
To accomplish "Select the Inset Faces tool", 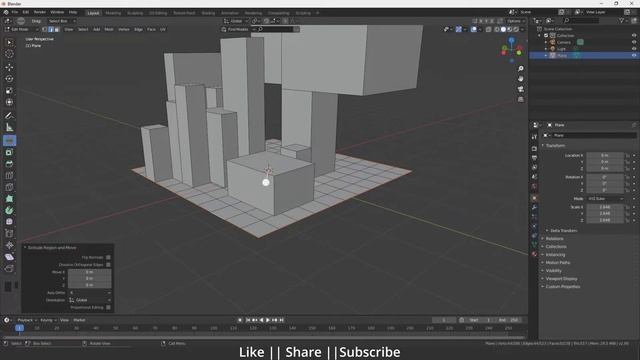I will 9,152.
